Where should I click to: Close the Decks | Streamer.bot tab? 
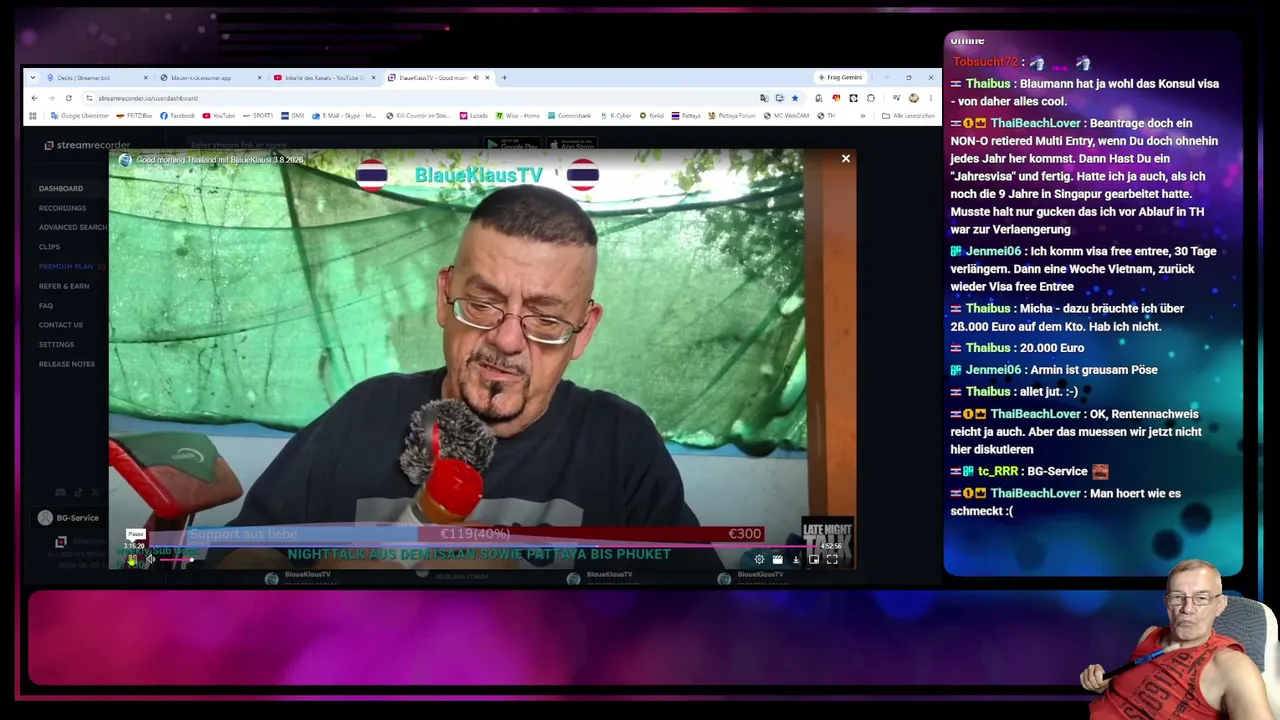(x=146, y=78)
